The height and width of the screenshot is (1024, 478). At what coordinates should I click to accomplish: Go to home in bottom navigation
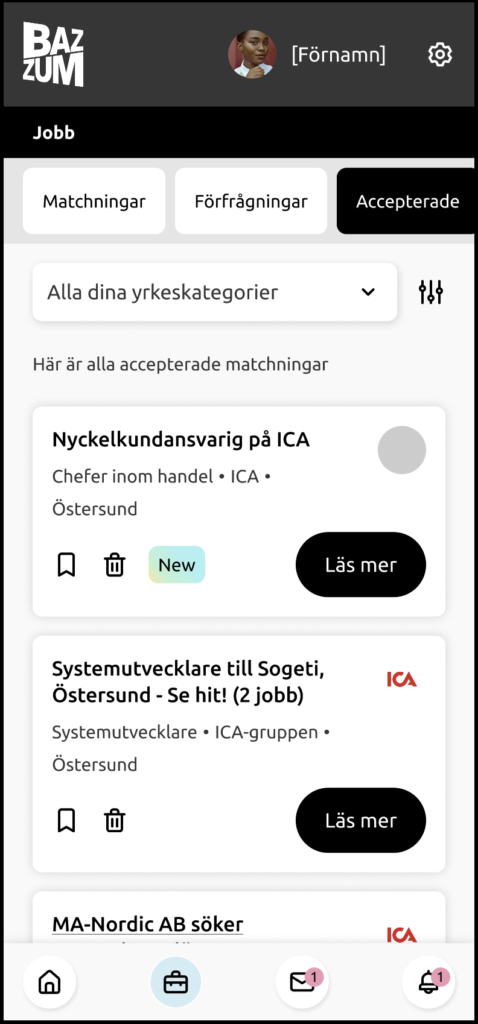tap(50, 982)
